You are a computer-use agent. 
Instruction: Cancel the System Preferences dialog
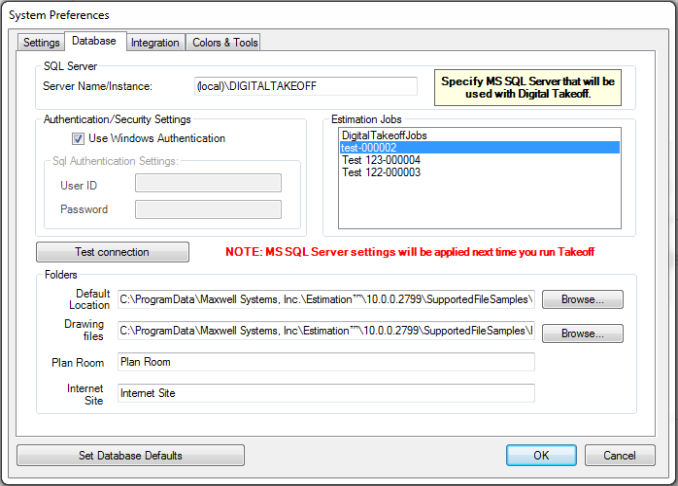click(620, 455)
